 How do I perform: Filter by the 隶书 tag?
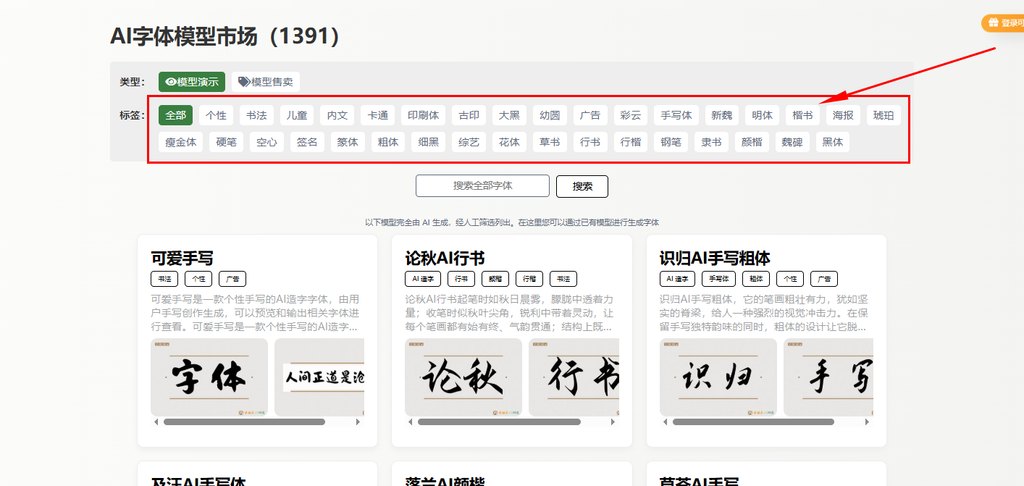coord(711,142)
